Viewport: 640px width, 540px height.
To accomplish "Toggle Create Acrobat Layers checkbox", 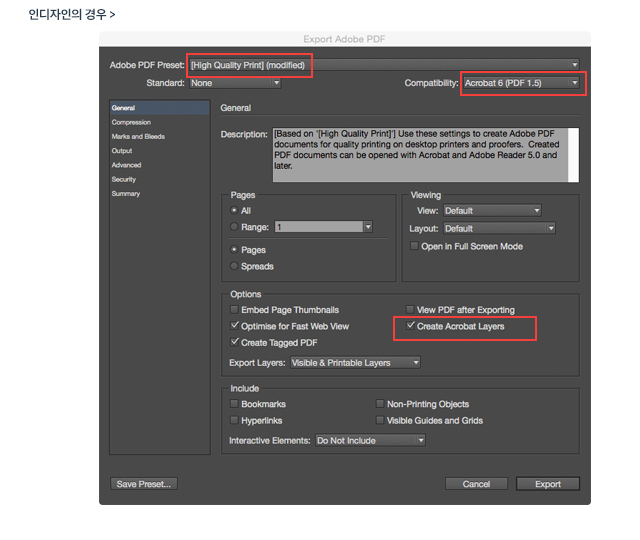I will (411, 326).
